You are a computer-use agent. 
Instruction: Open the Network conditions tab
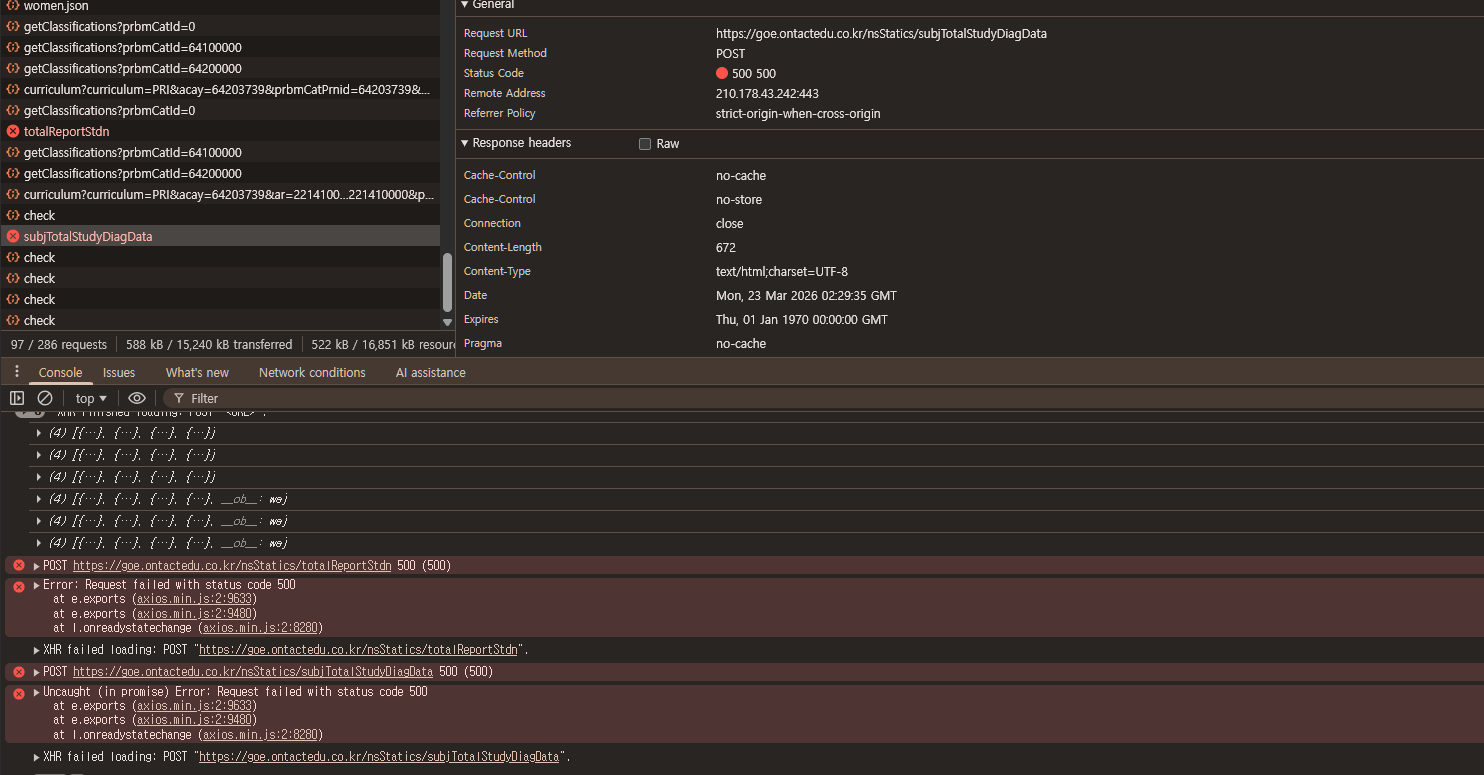(312, 372)
